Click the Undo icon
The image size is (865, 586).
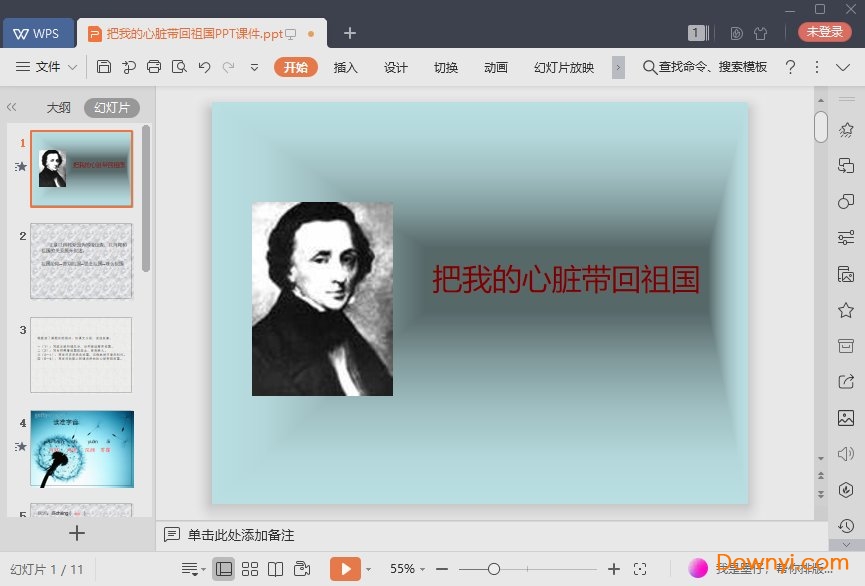[205, 67]
